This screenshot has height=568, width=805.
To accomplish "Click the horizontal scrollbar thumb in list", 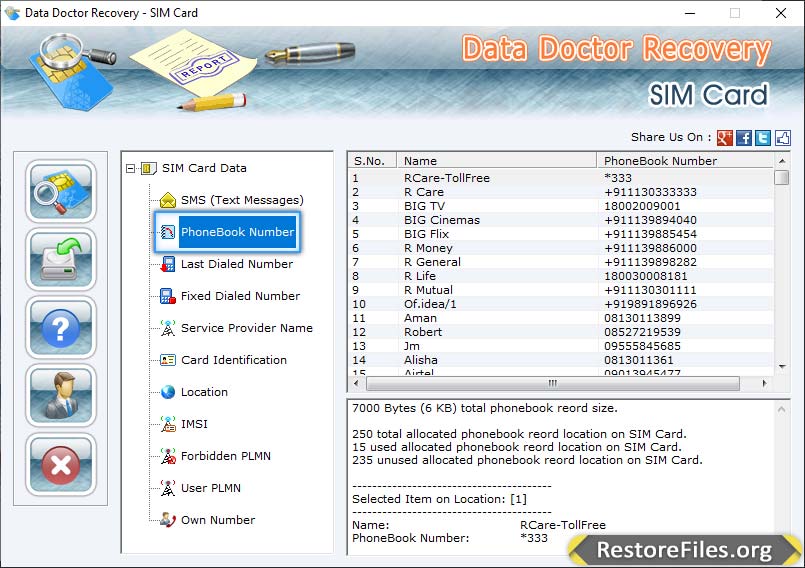I will [553, 383].
